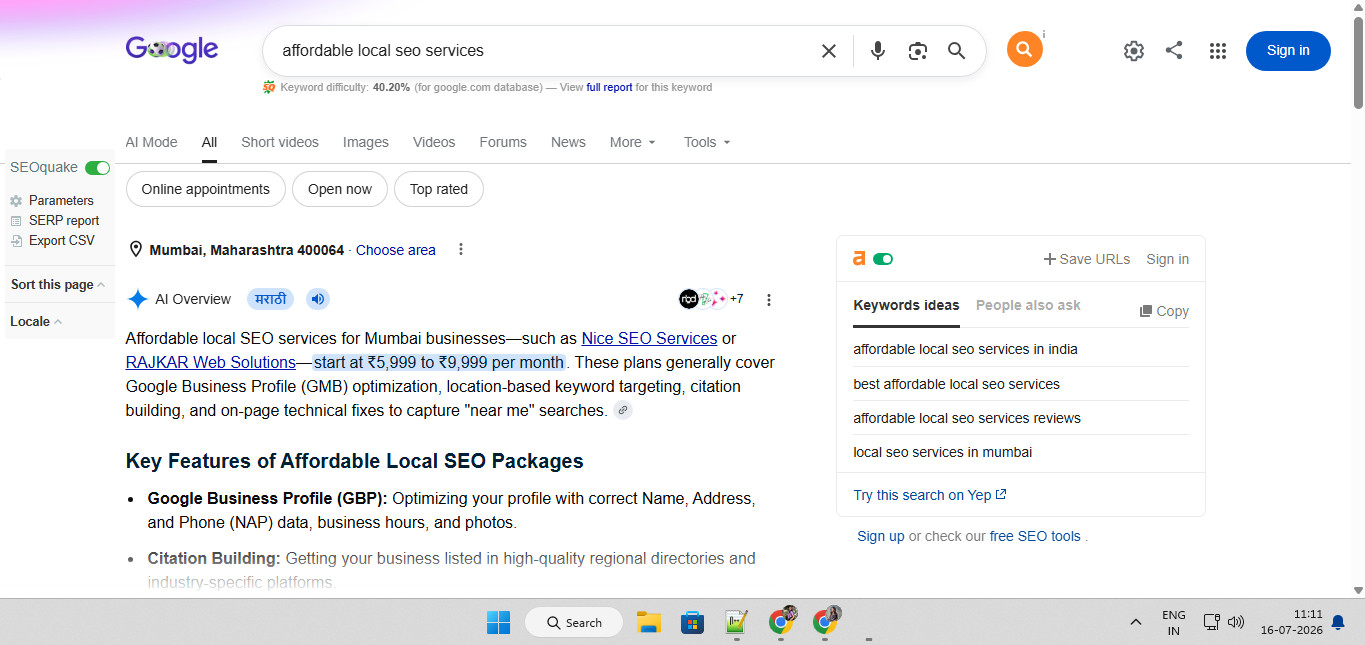Image resolution: width=1365 pixels, height=645 pixels.
Task: Expand the More search categories dropdown
Action: (x=633, y=142)
